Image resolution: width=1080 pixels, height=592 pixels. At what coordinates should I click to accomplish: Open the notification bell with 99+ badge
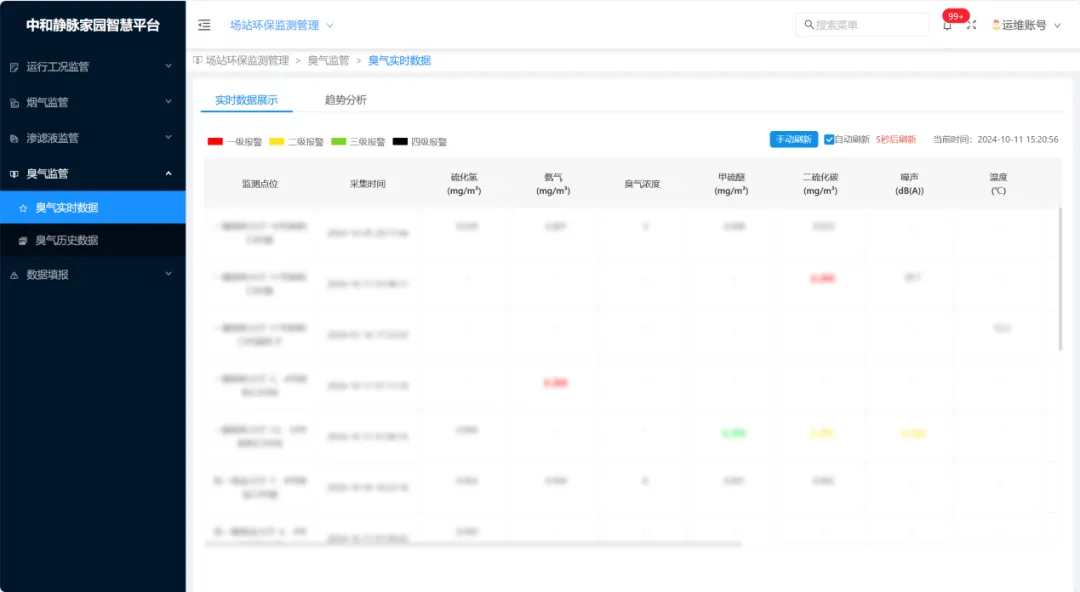[947, 25]
